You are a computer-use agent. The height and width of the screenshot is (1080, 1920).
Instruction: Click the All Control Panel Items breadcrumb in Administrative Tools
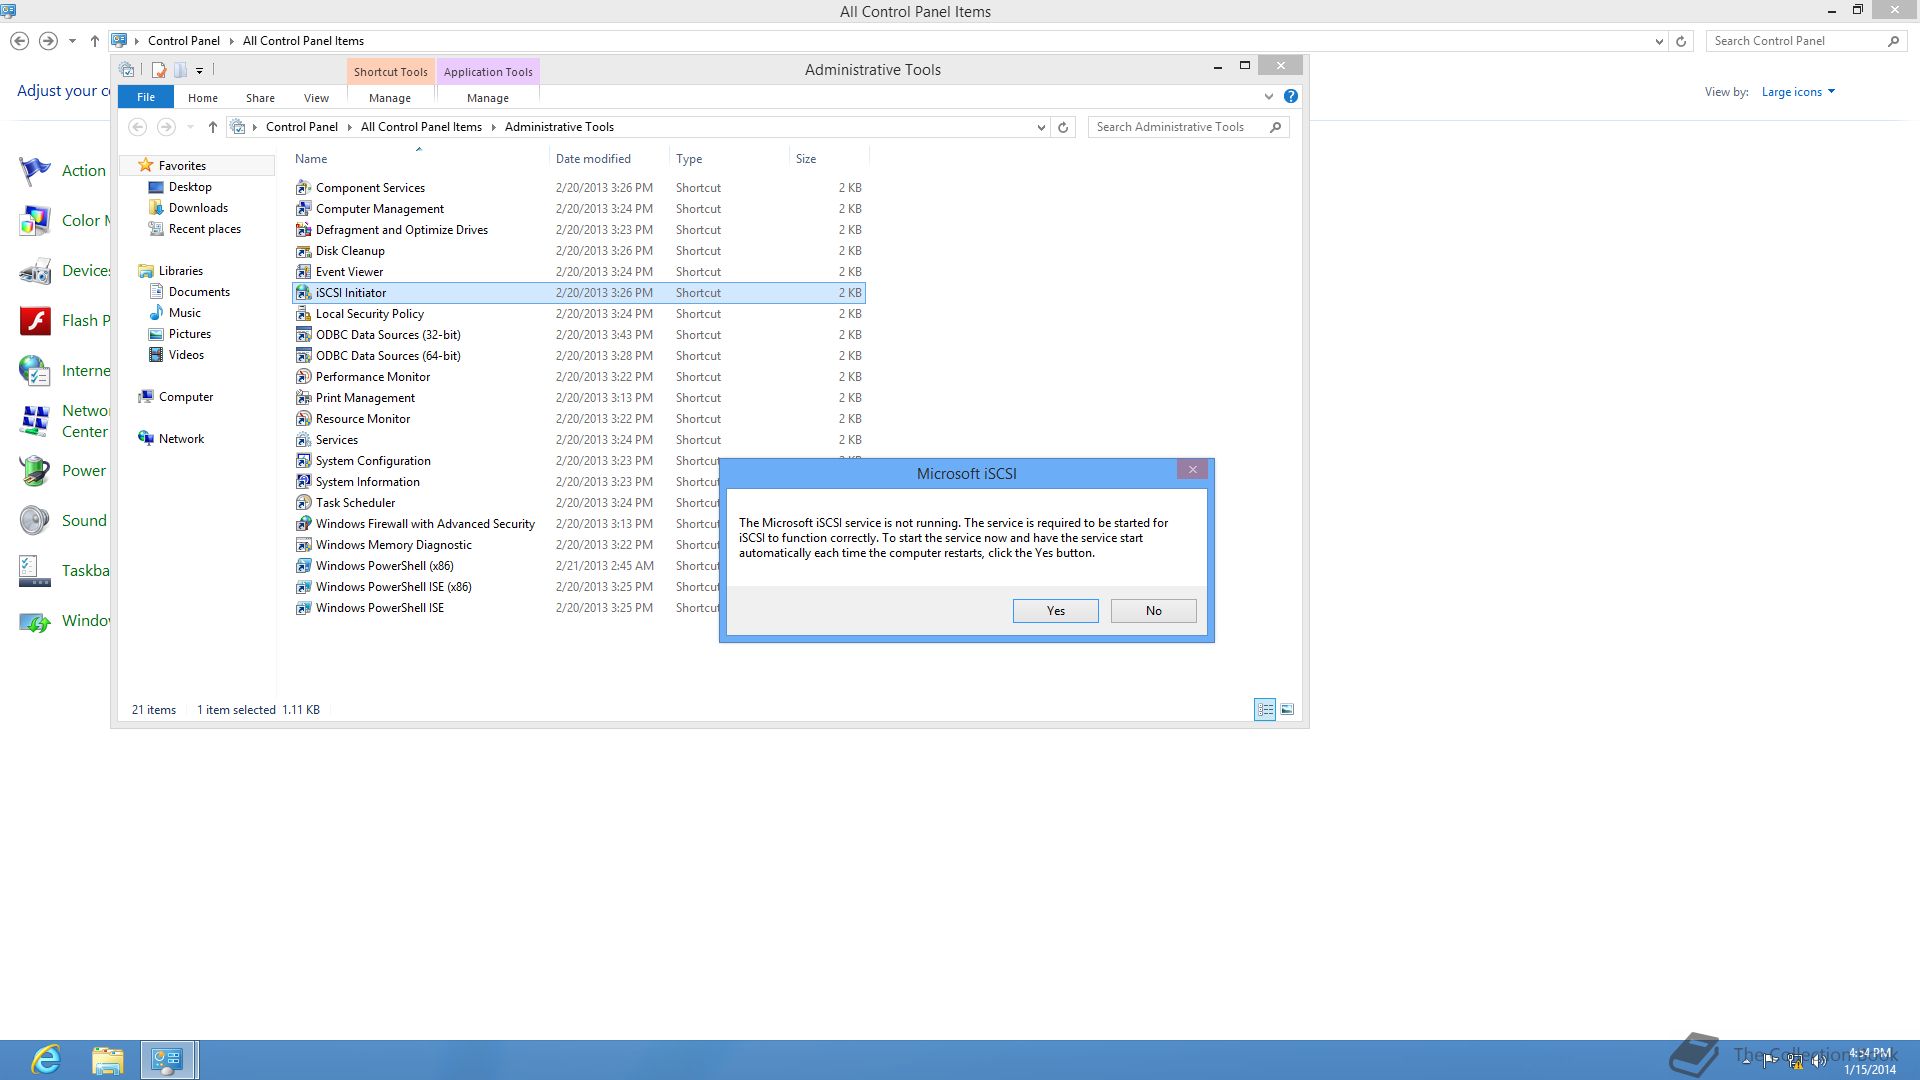coord(421,127)
